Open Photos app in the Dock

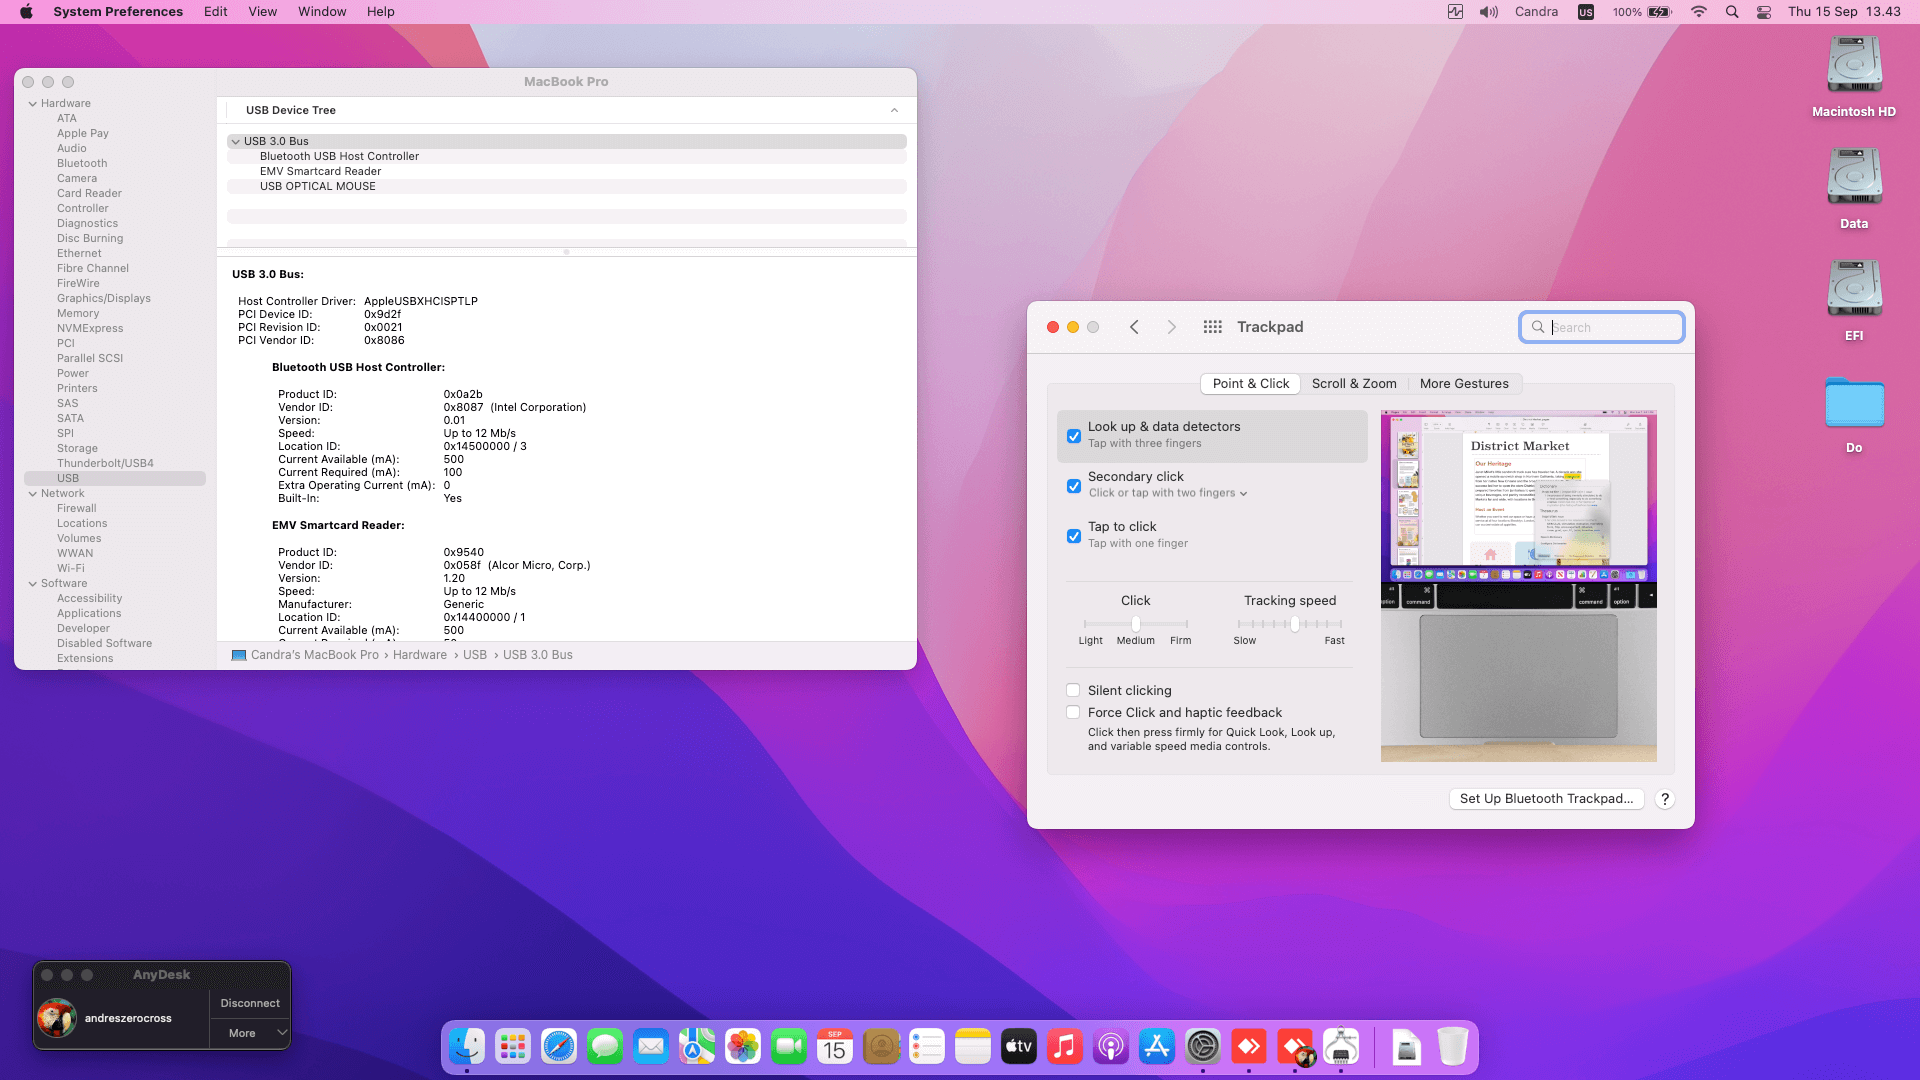click(x=743, y=1047)
